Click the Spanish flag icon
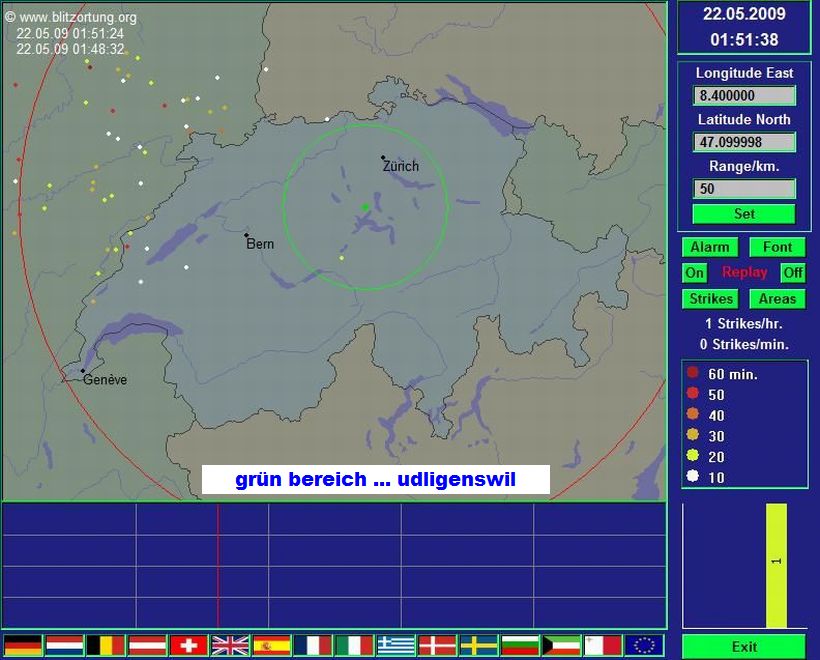Screen dimensions: 820x660 [x=271, y=645]
